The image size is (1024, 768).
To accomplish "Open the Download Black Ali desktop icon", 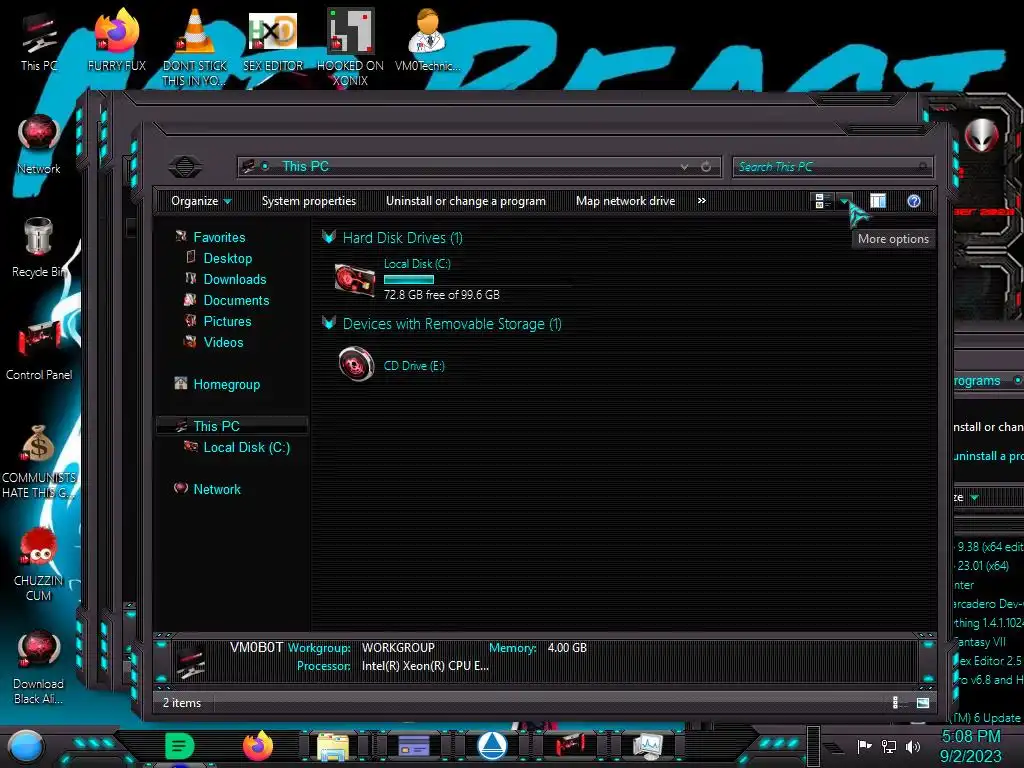I will click(x=39, y=667).
